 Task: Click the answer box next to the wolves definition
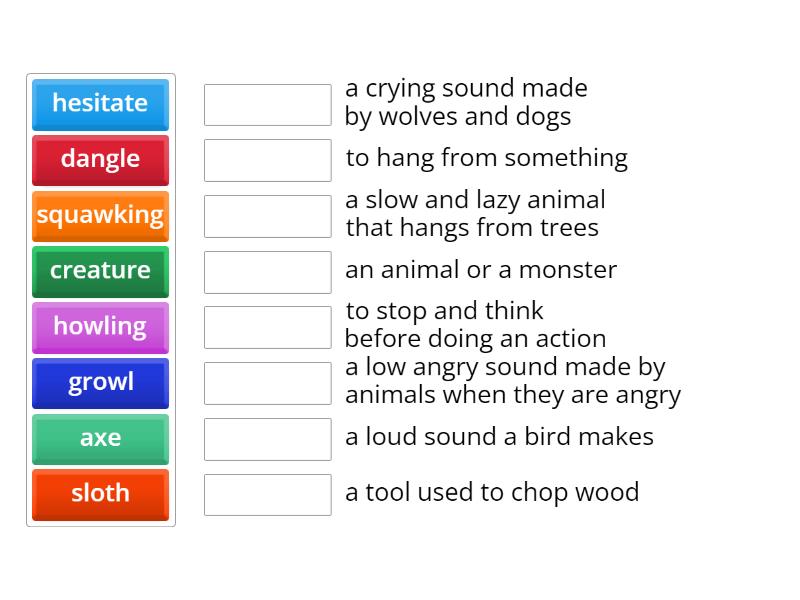point(267,102)
